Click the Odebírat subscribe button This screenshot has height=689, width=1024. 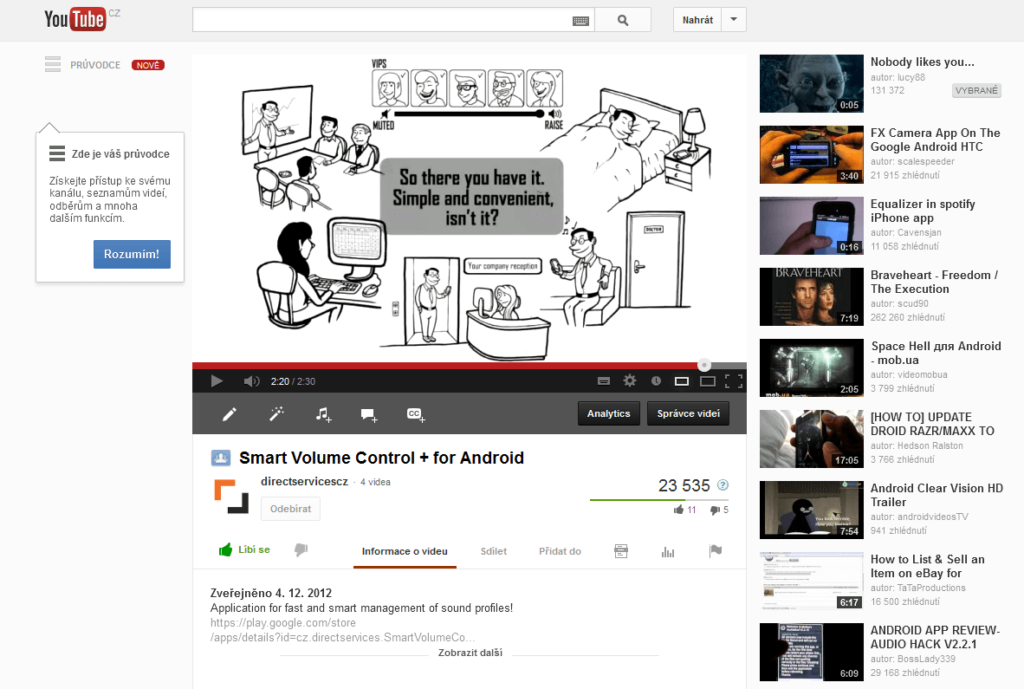pos(291,509)
